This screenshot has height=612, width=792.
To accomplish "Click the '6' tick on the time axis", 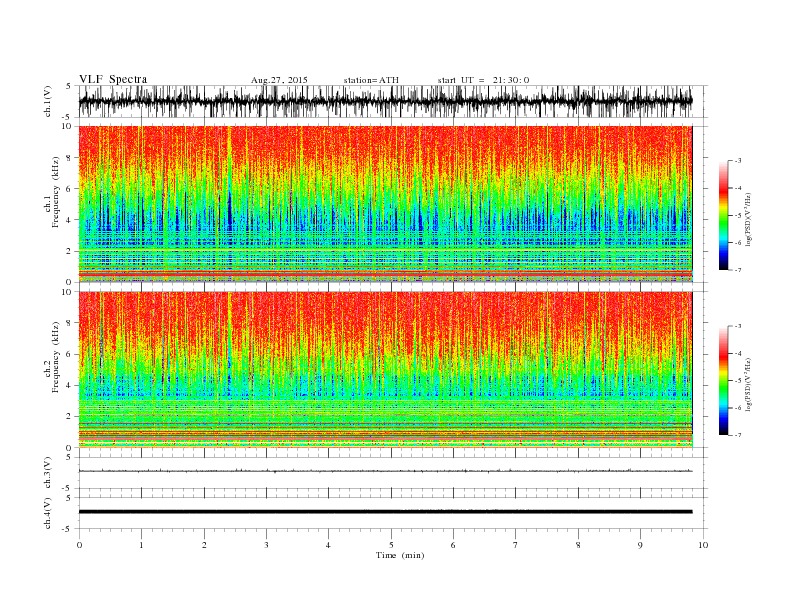I will point(453,545).
